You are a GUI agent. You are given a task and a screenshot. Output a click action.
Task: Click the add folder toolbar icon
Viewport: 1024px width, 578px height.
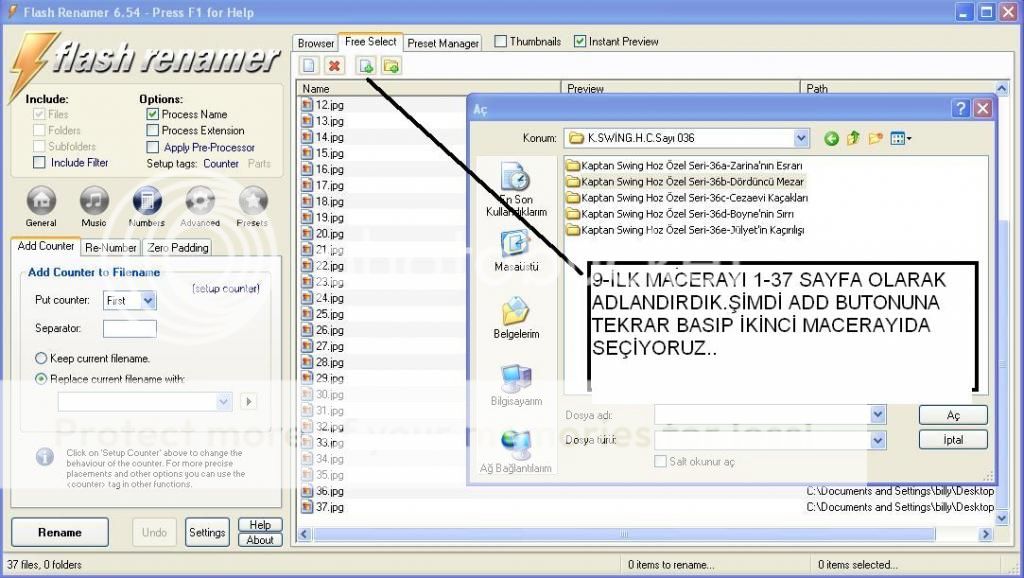(391, 66)
